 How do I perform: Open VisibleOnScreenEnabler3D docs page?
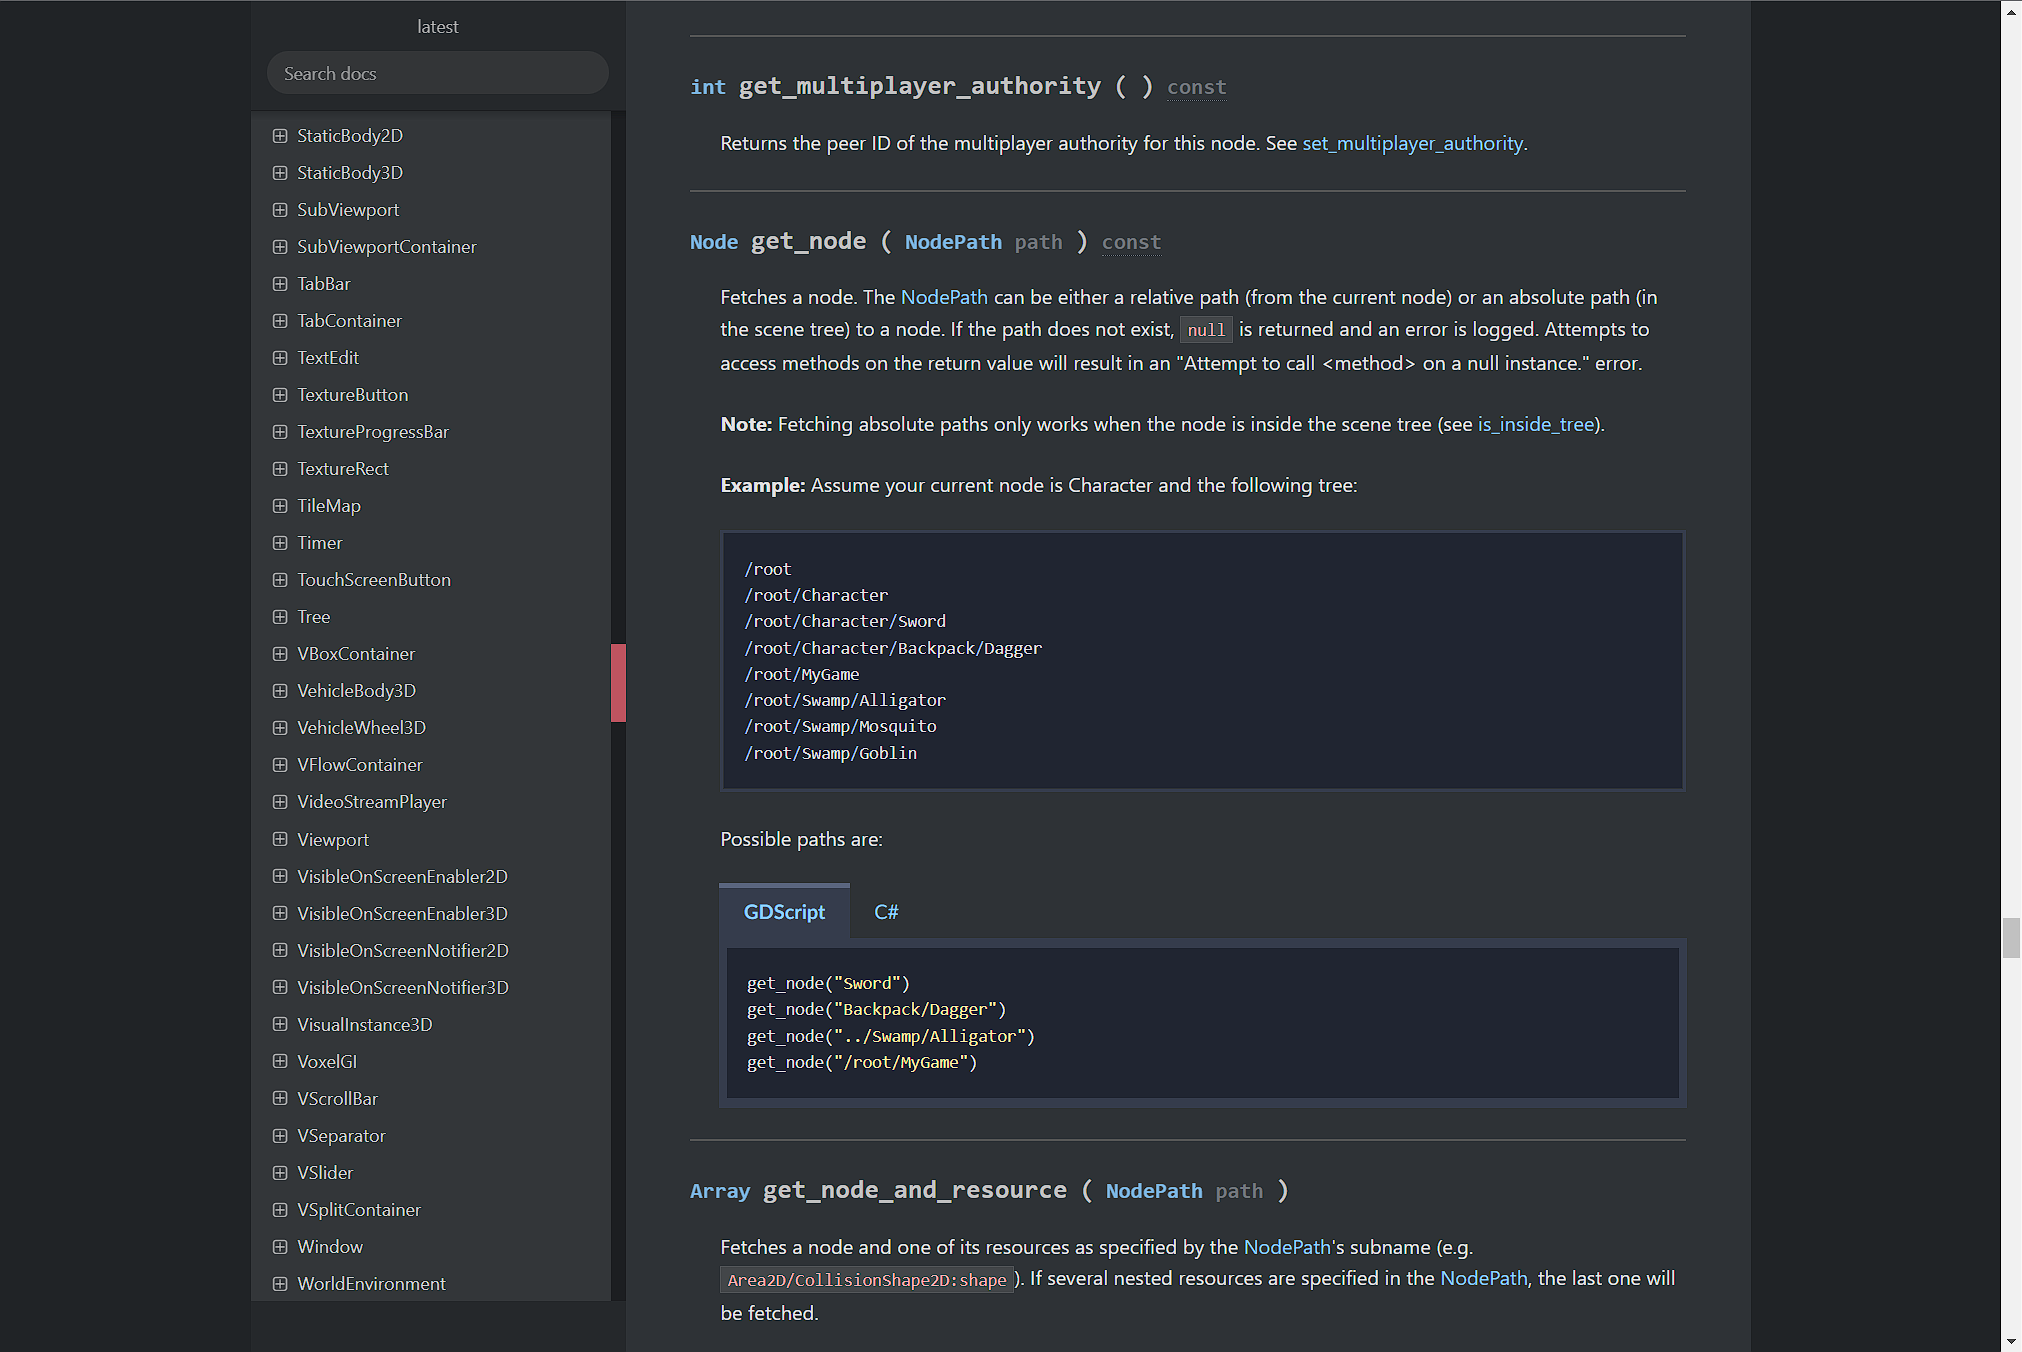click(402, 914)
